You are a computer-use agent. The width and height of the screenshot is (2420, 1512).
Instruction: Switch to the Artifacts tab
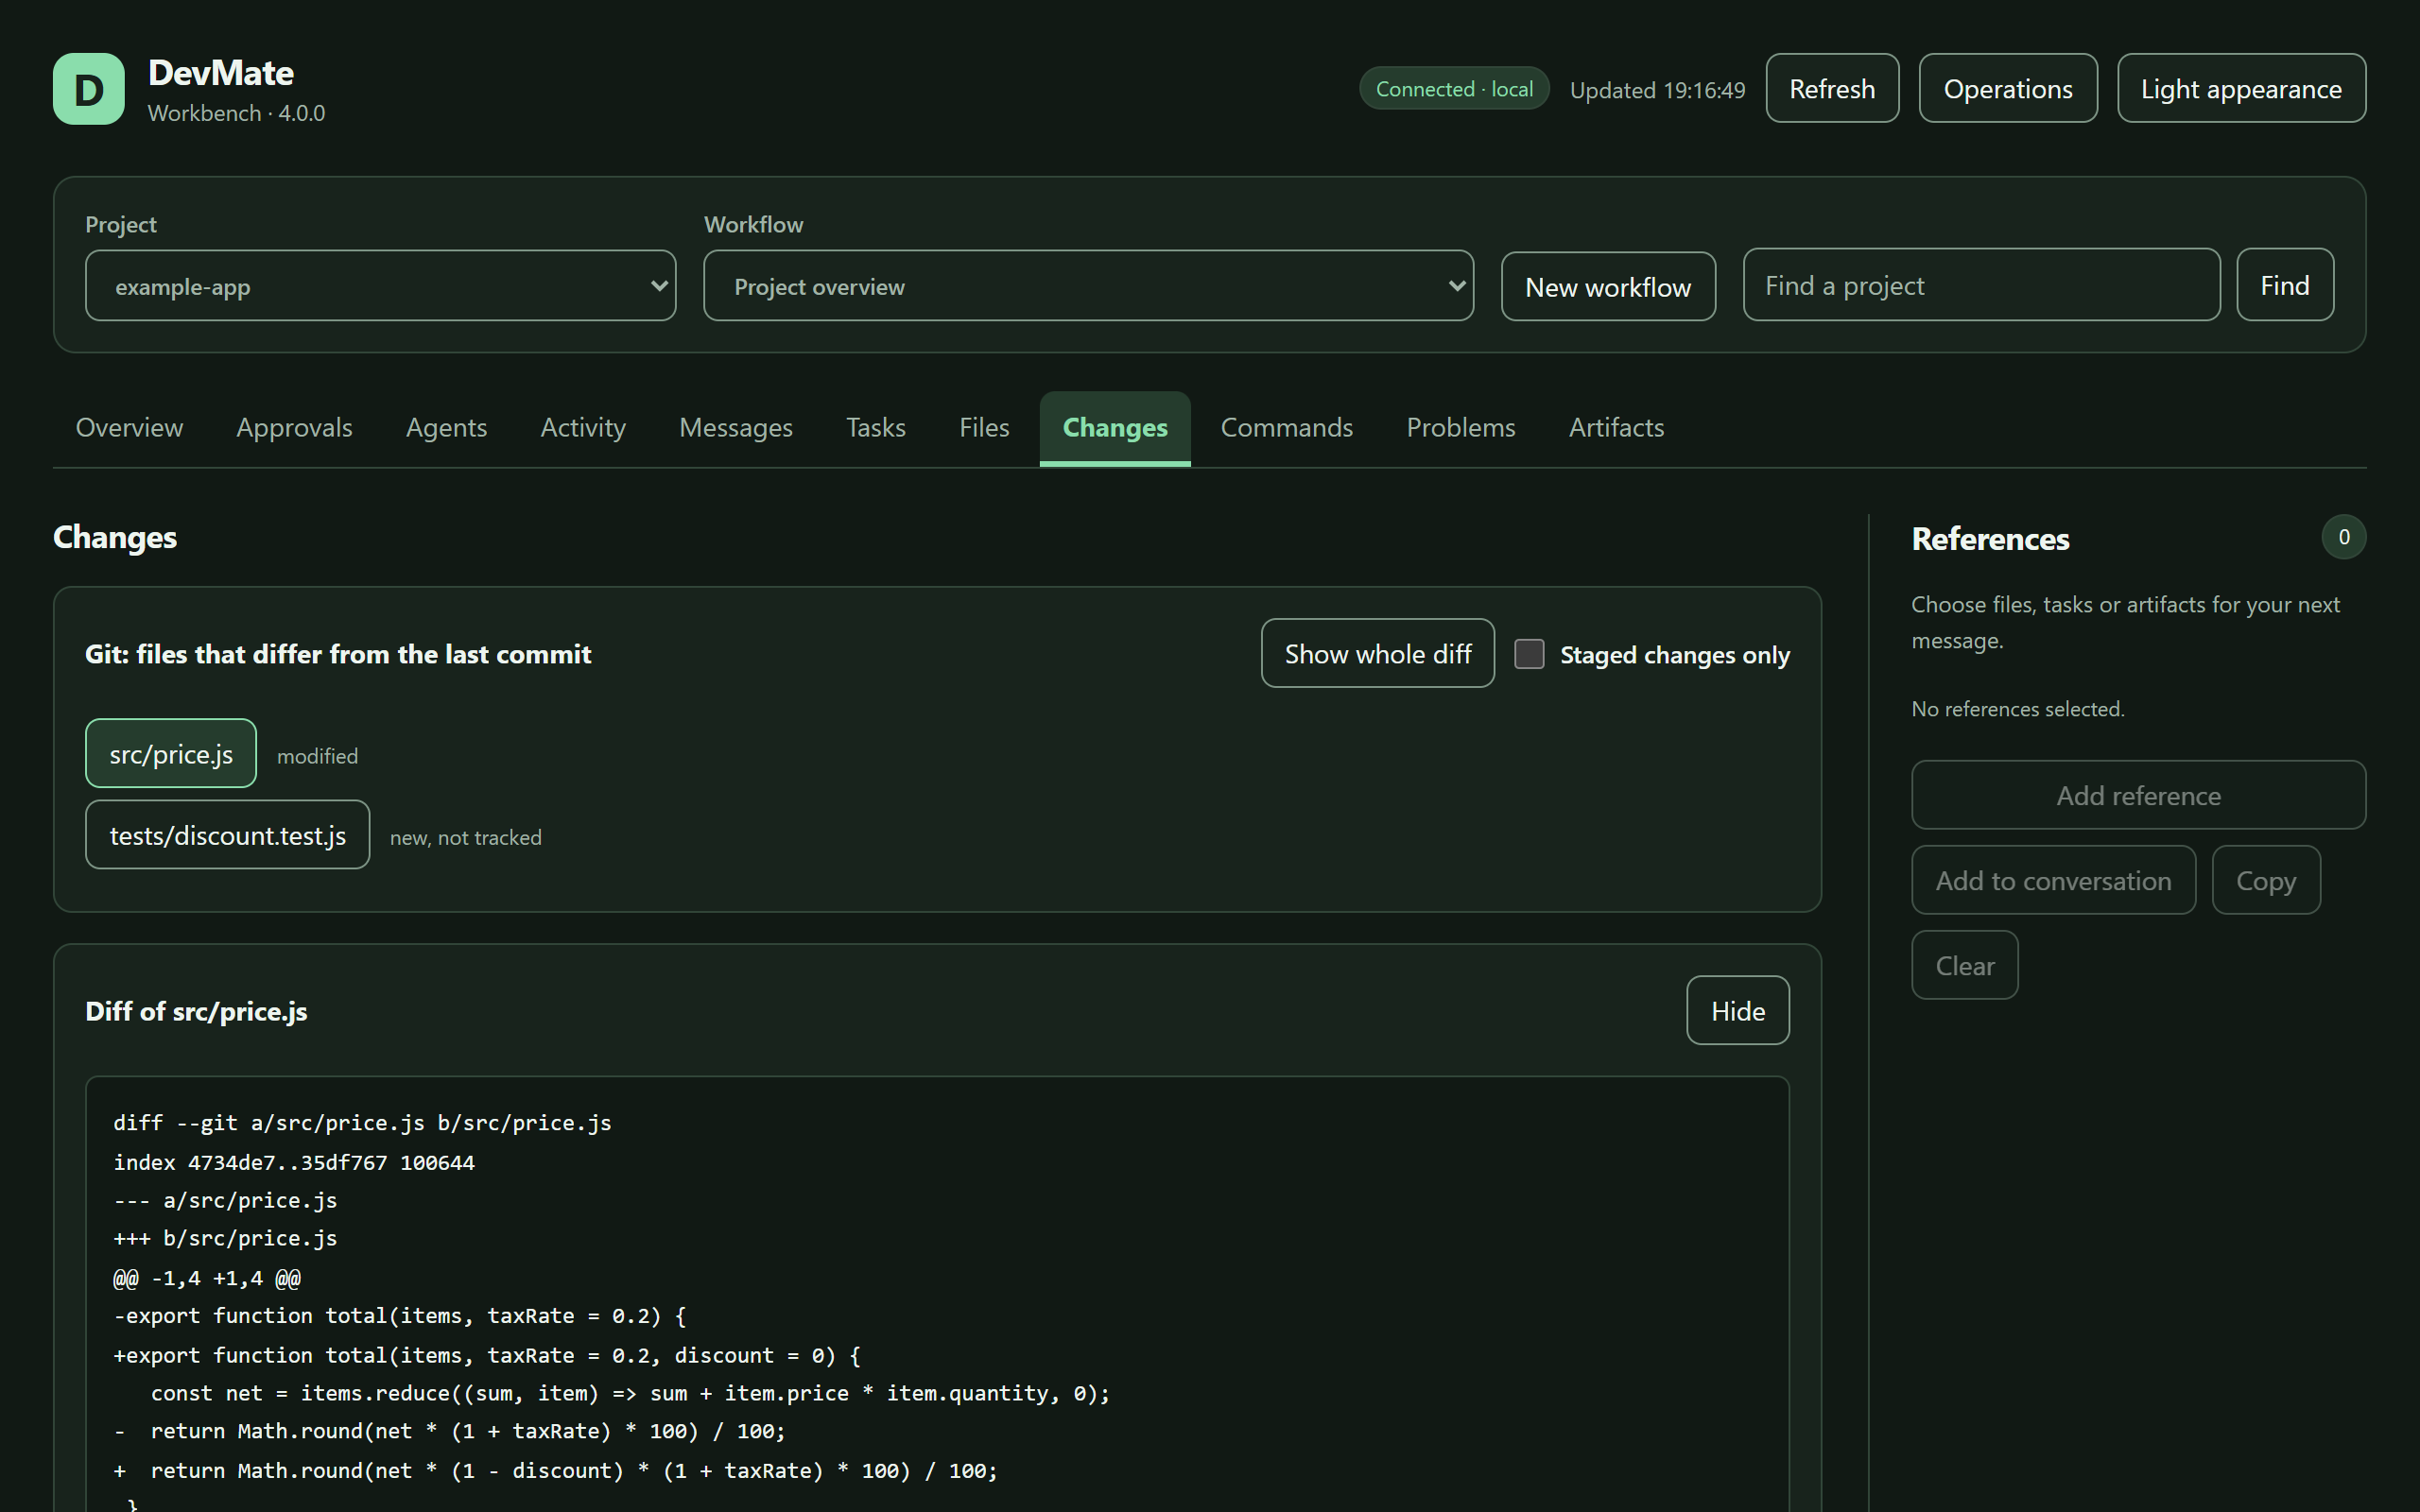pos(1616,428)
